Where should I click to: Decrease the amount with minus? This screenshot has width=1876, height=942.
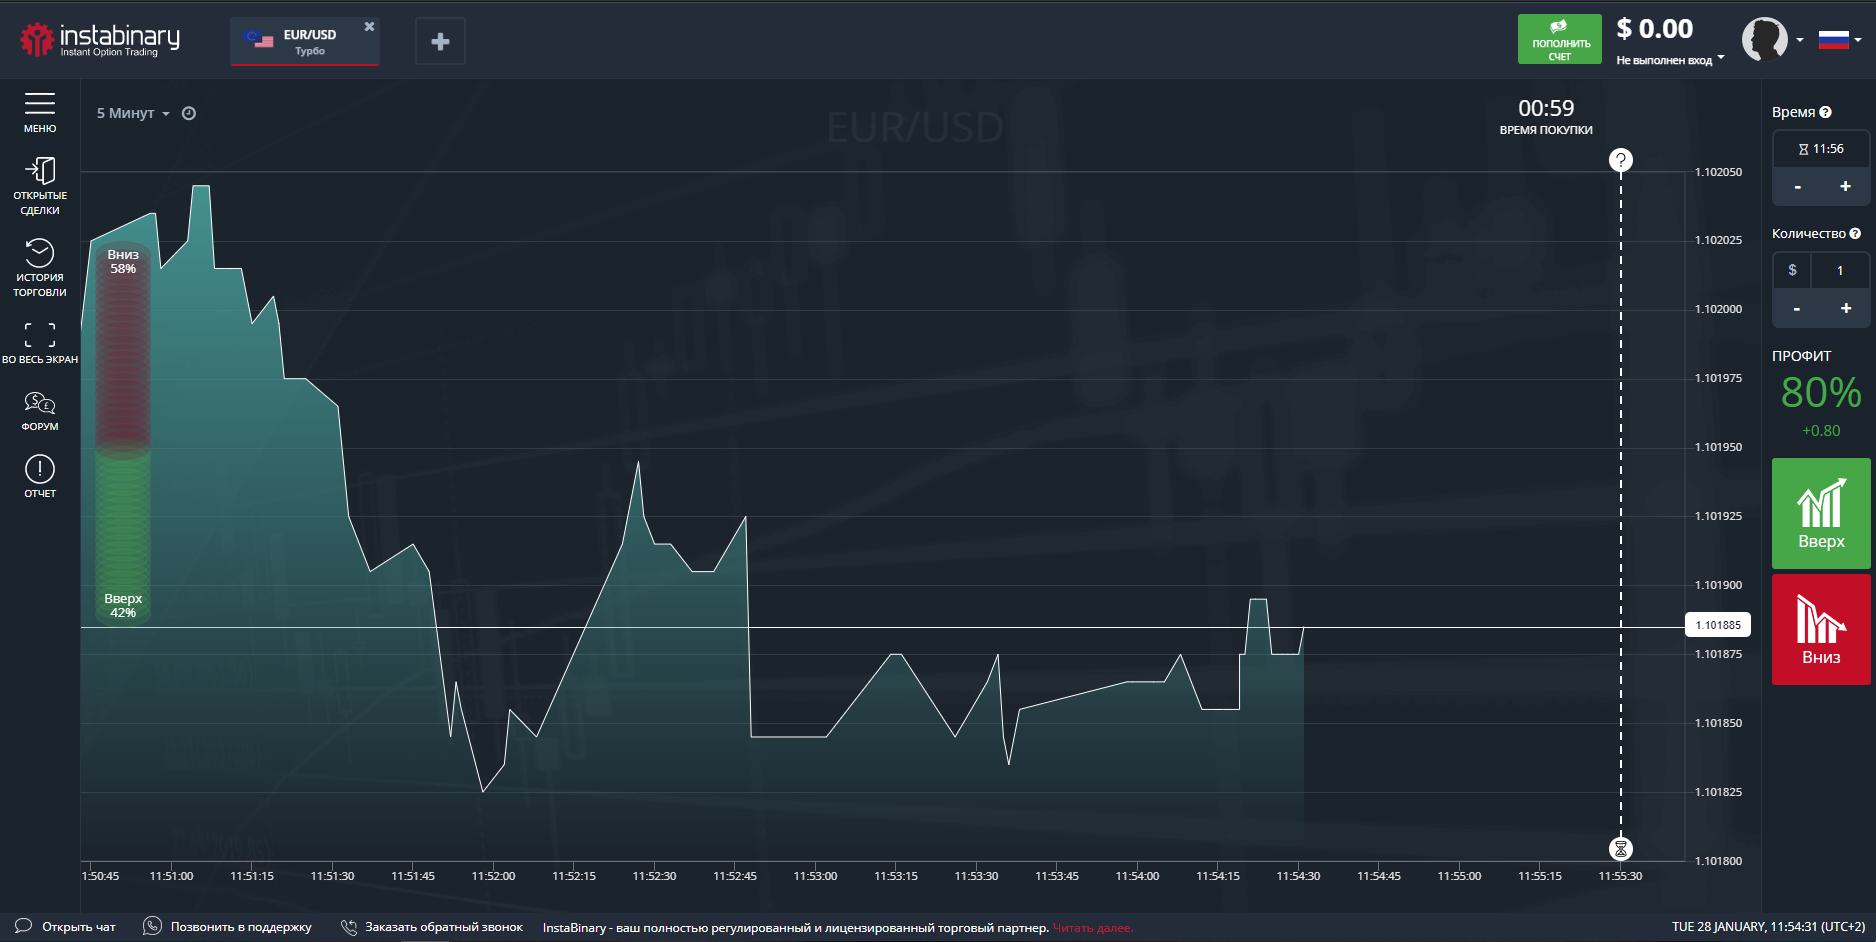(1797, 308)
